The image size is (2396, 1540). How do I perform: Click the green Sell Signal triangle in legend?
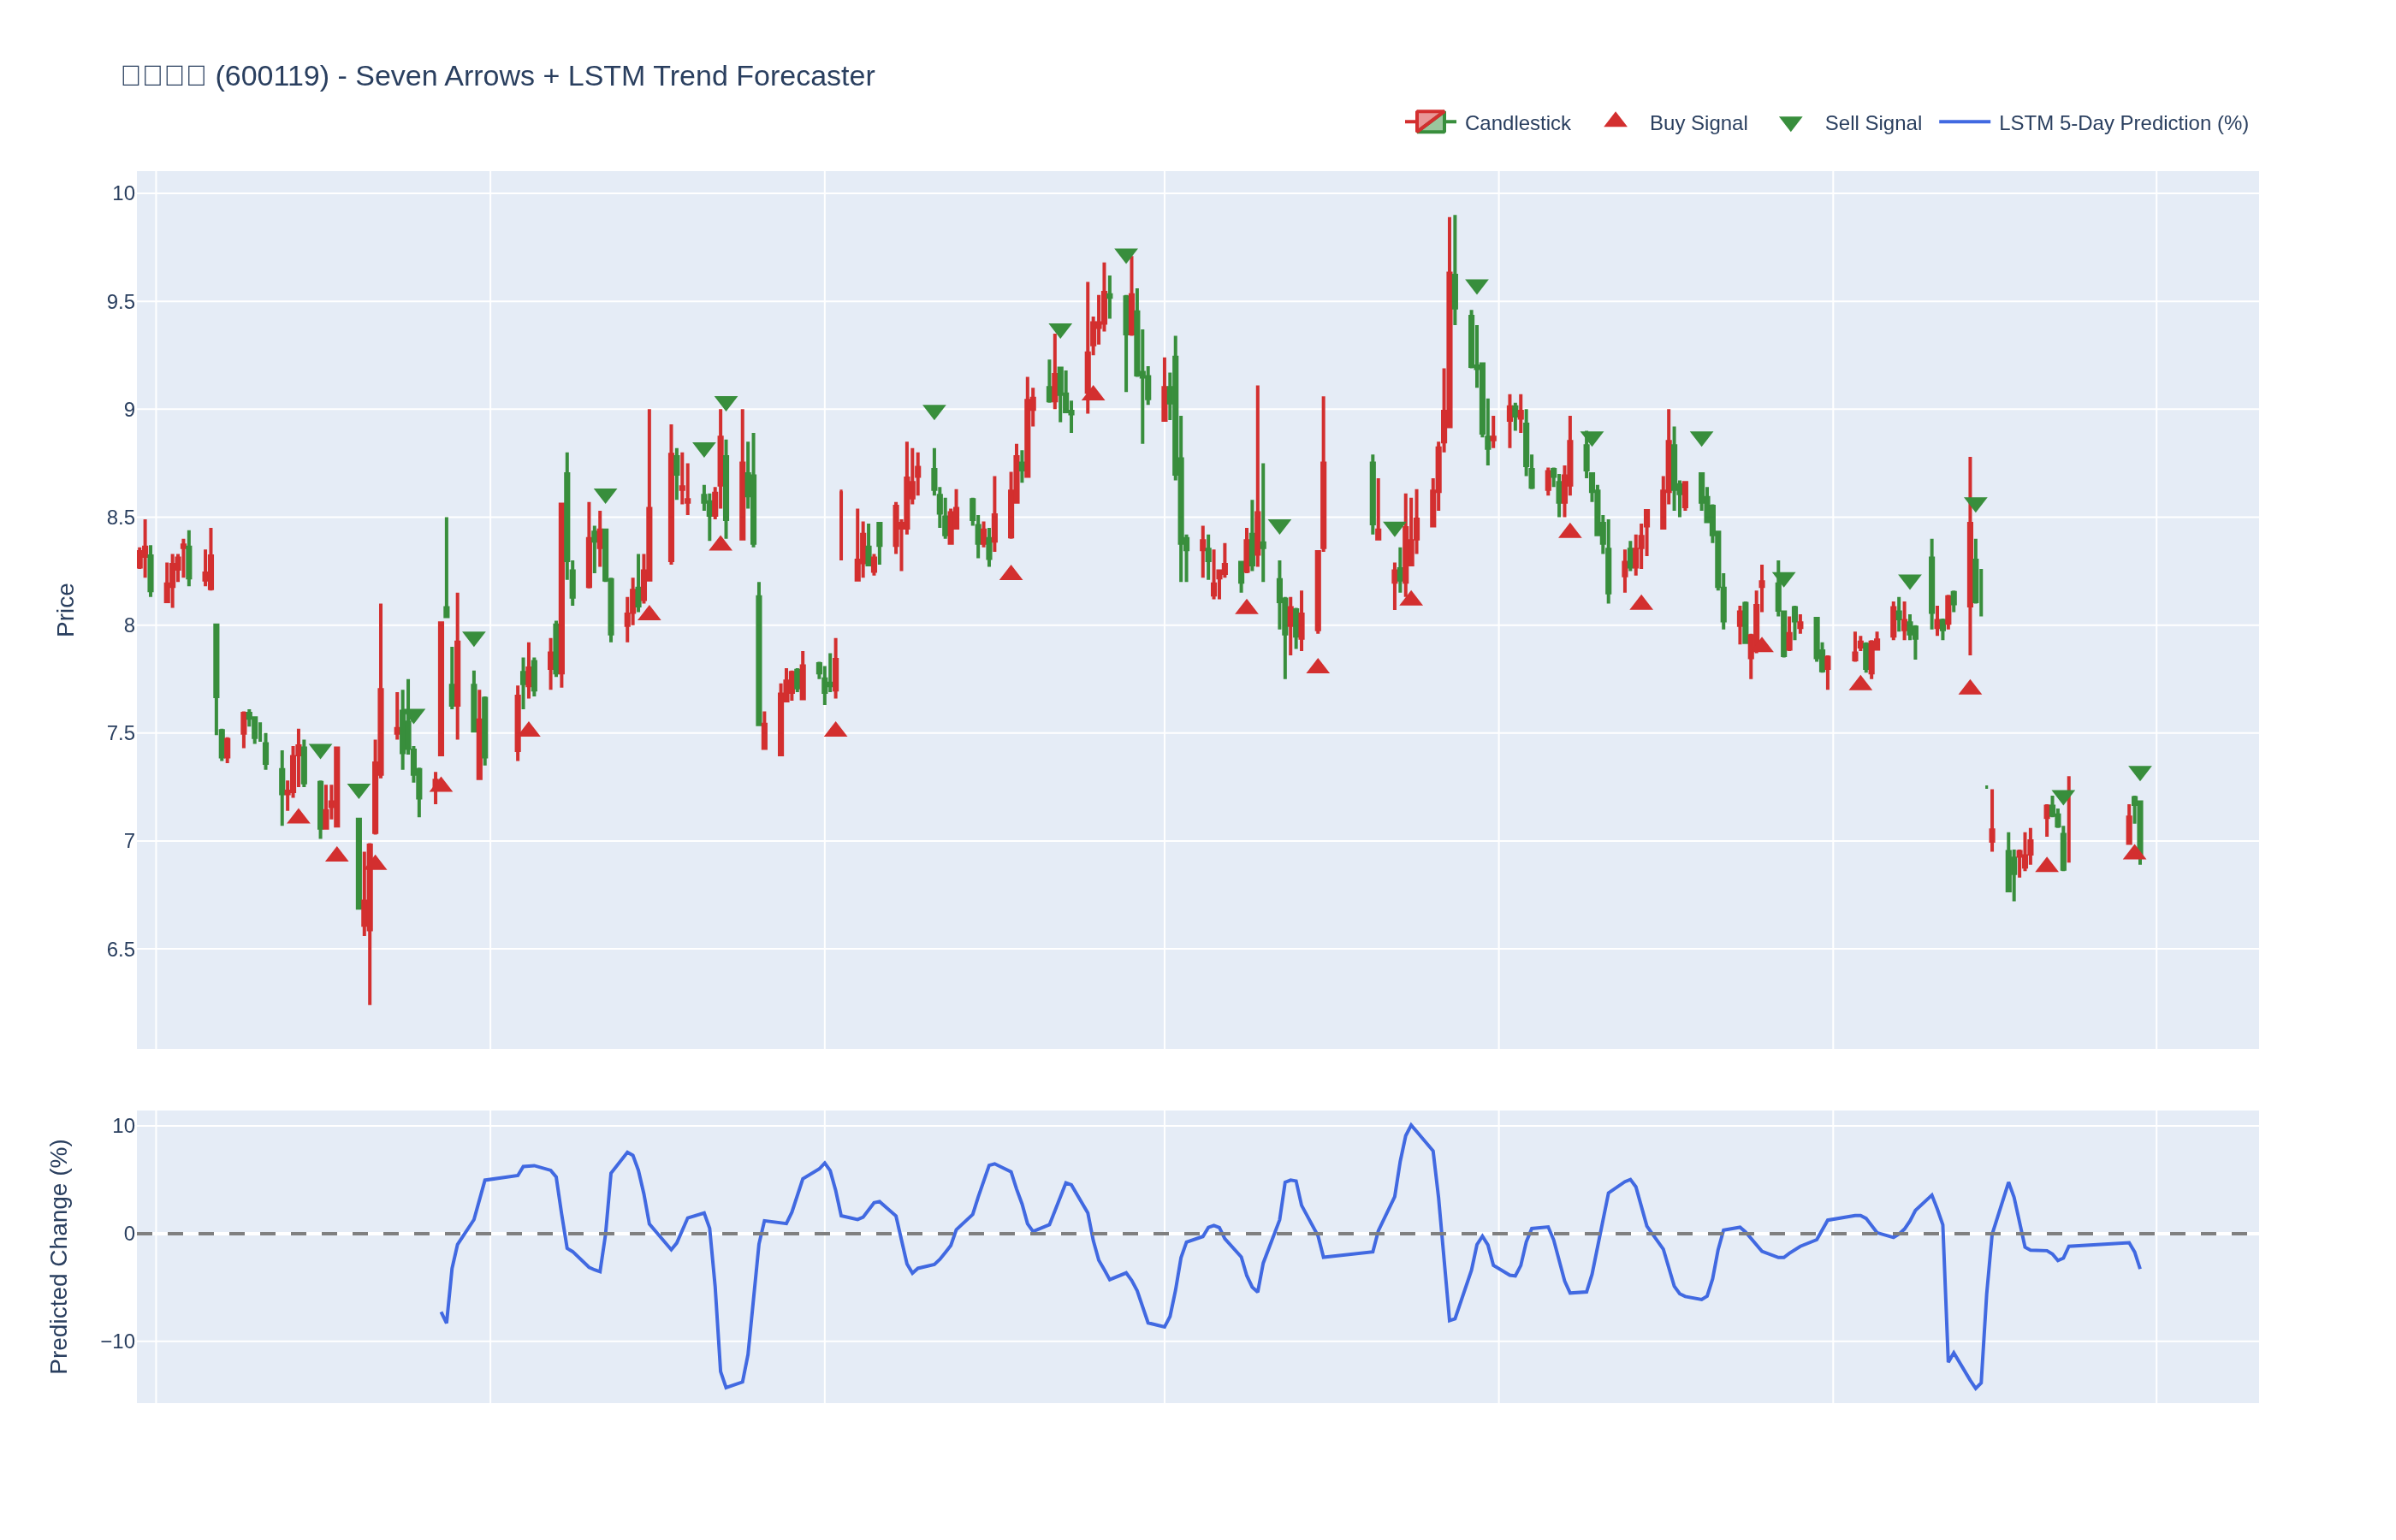tap(1790, 124)
